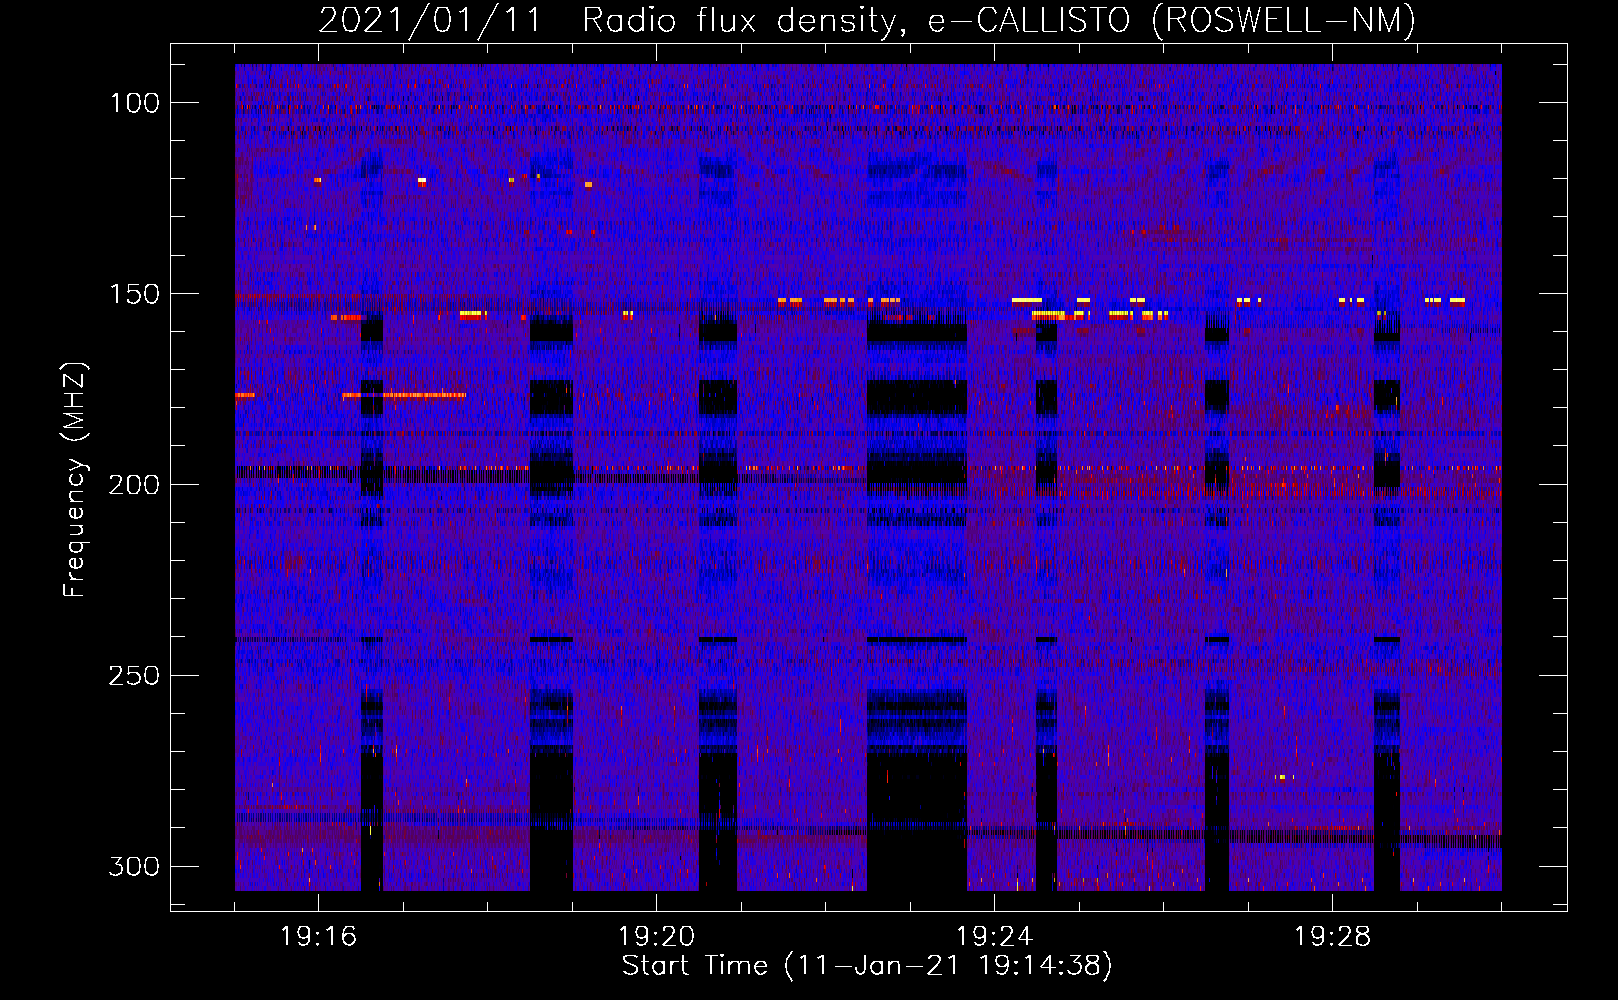Click the 19:16 time tick label
The image size is (1618, 1000).
tap(318, 937)
